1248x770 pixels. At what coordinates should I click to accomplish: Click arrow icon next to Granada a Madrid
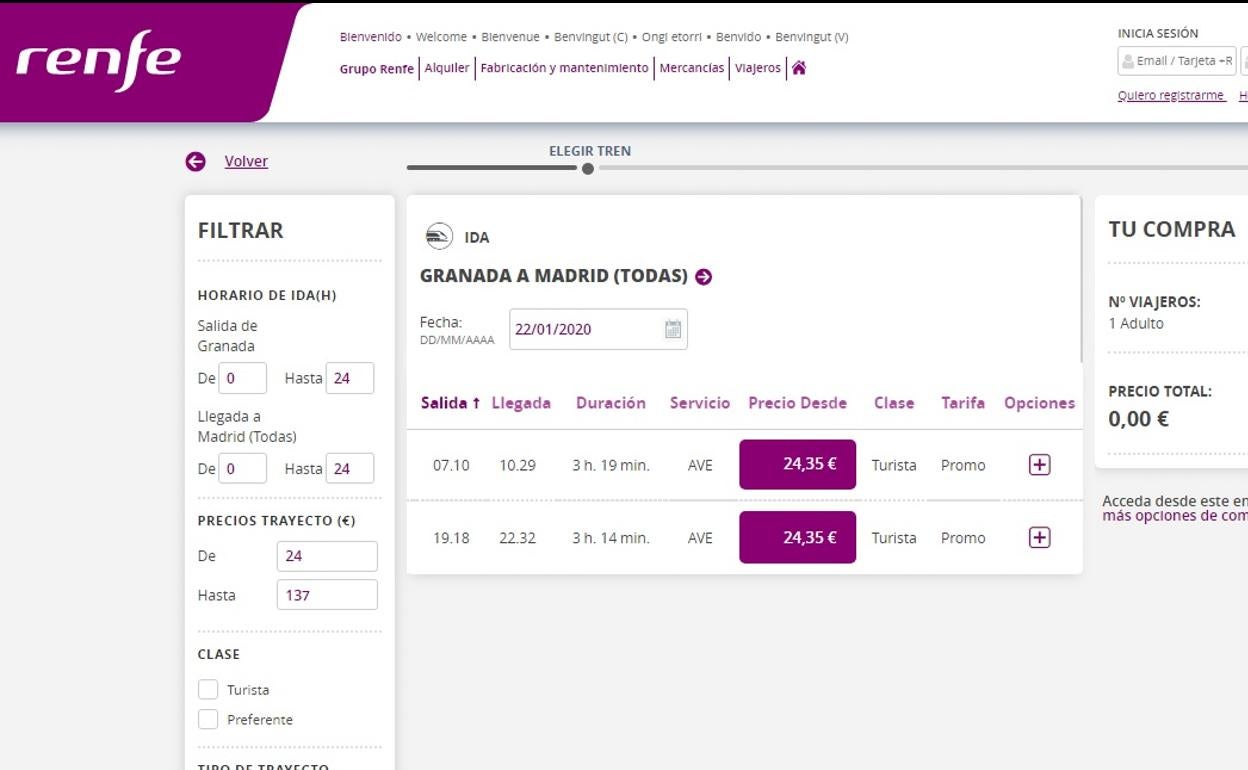pos(703,277)
